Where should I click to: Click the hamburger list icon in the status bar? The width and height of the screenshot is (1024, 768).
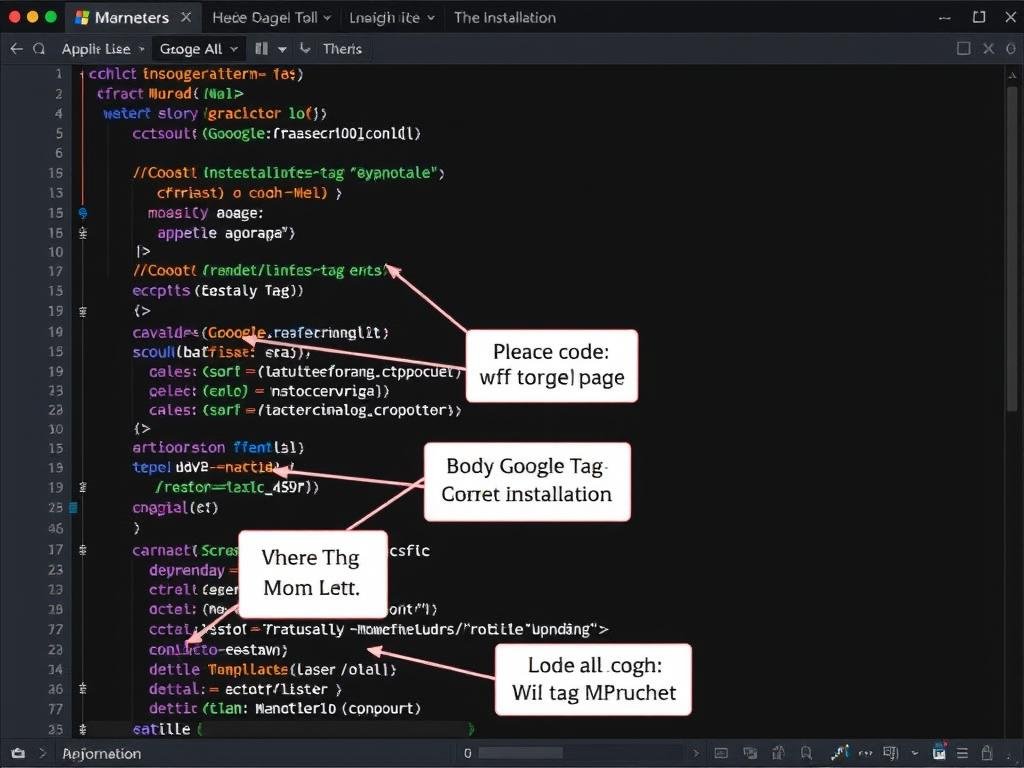pyautogui.click(x=961, y=754)
